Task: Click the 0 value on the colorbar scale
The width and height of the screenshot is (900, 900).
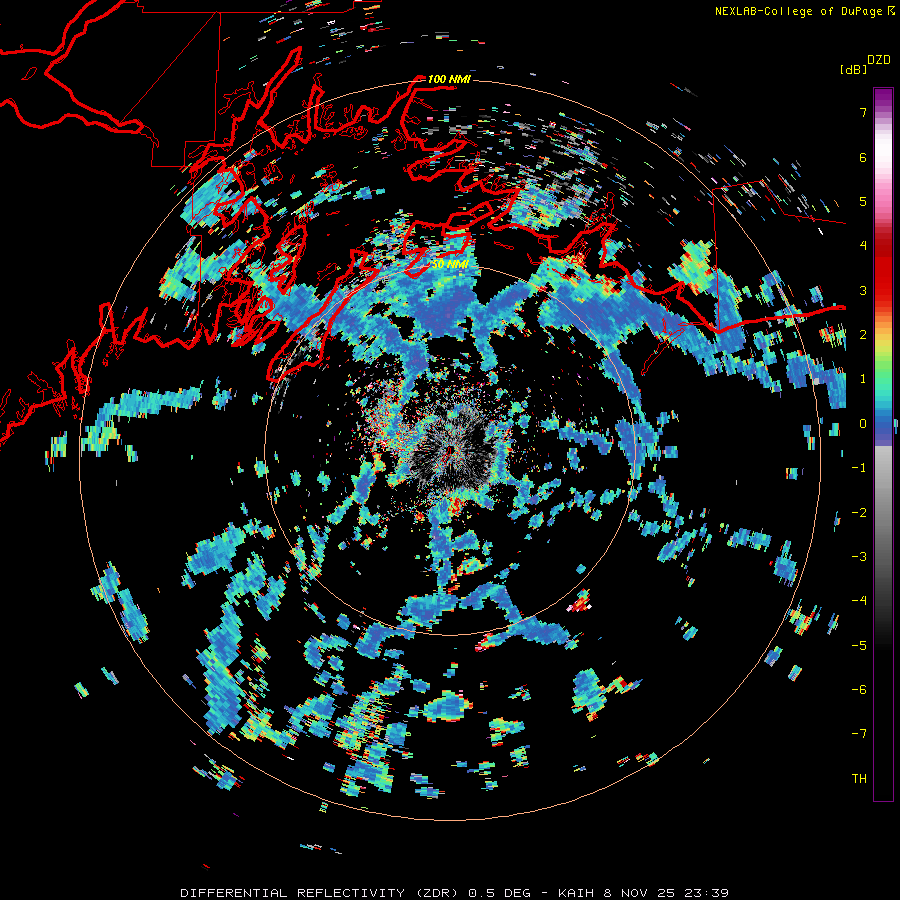Action: point(863,424)
